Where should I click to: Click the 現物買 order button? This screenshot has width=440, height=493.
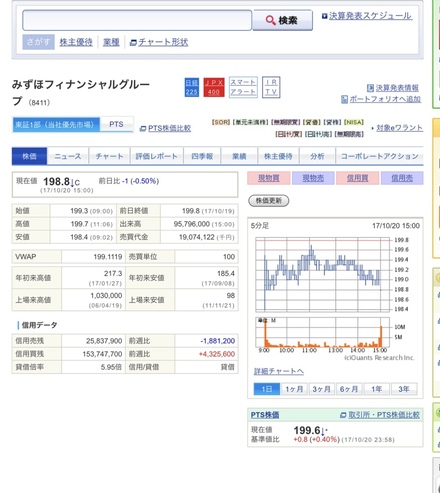point(269,178)
